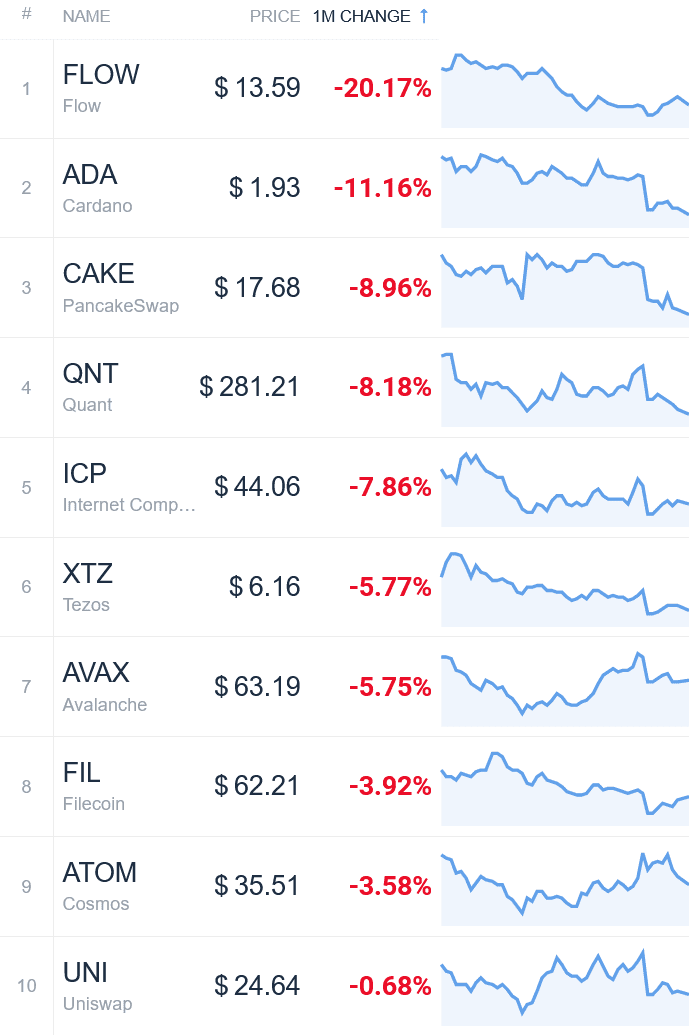The width and height of the screenshot is (689, 1036).
Task: Select the # rank column header
Action: click(26, 15)
